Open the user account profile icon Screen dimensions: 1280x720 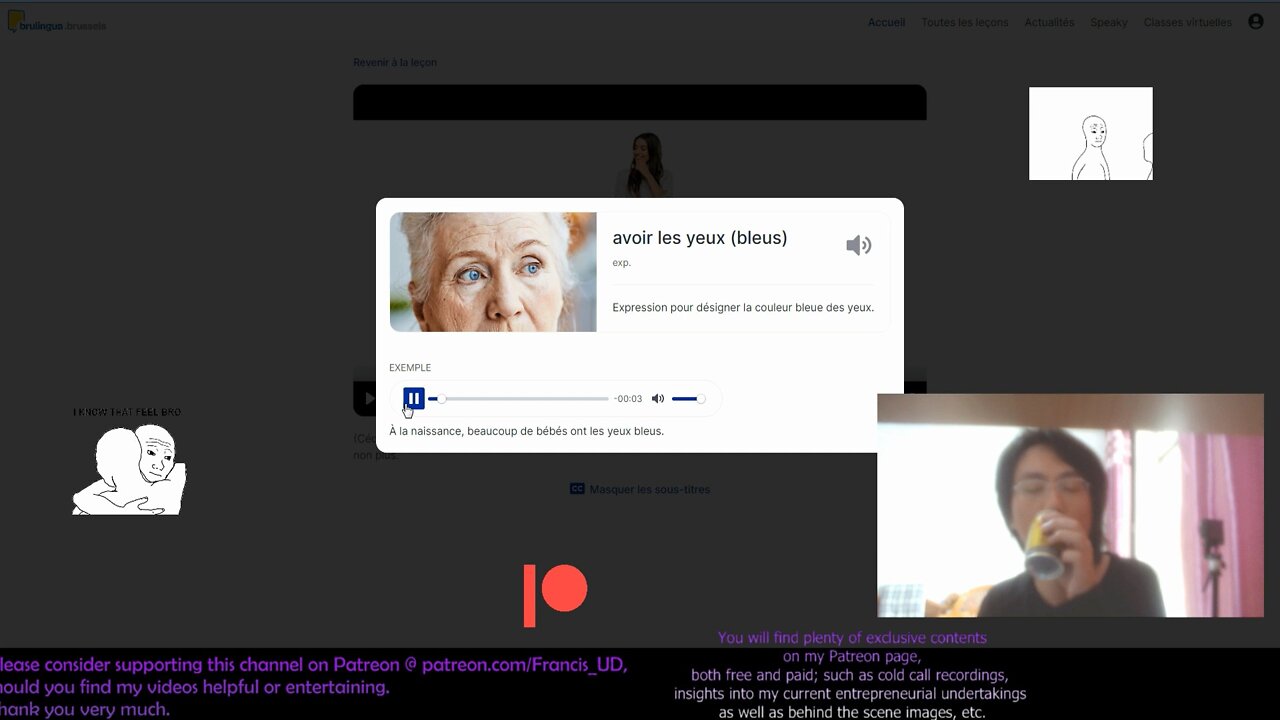point(1256,22)
